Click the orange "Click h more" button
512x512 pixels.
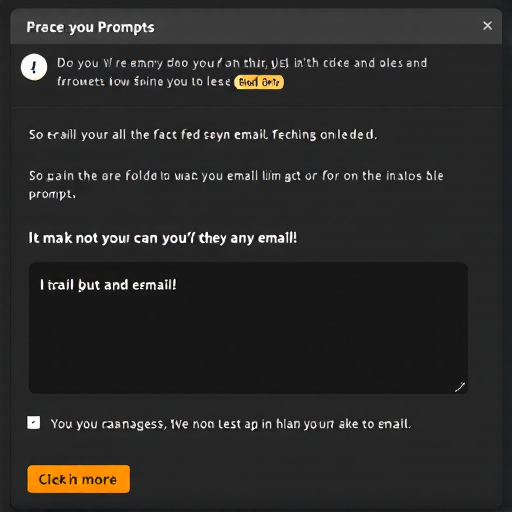(79, 479)
